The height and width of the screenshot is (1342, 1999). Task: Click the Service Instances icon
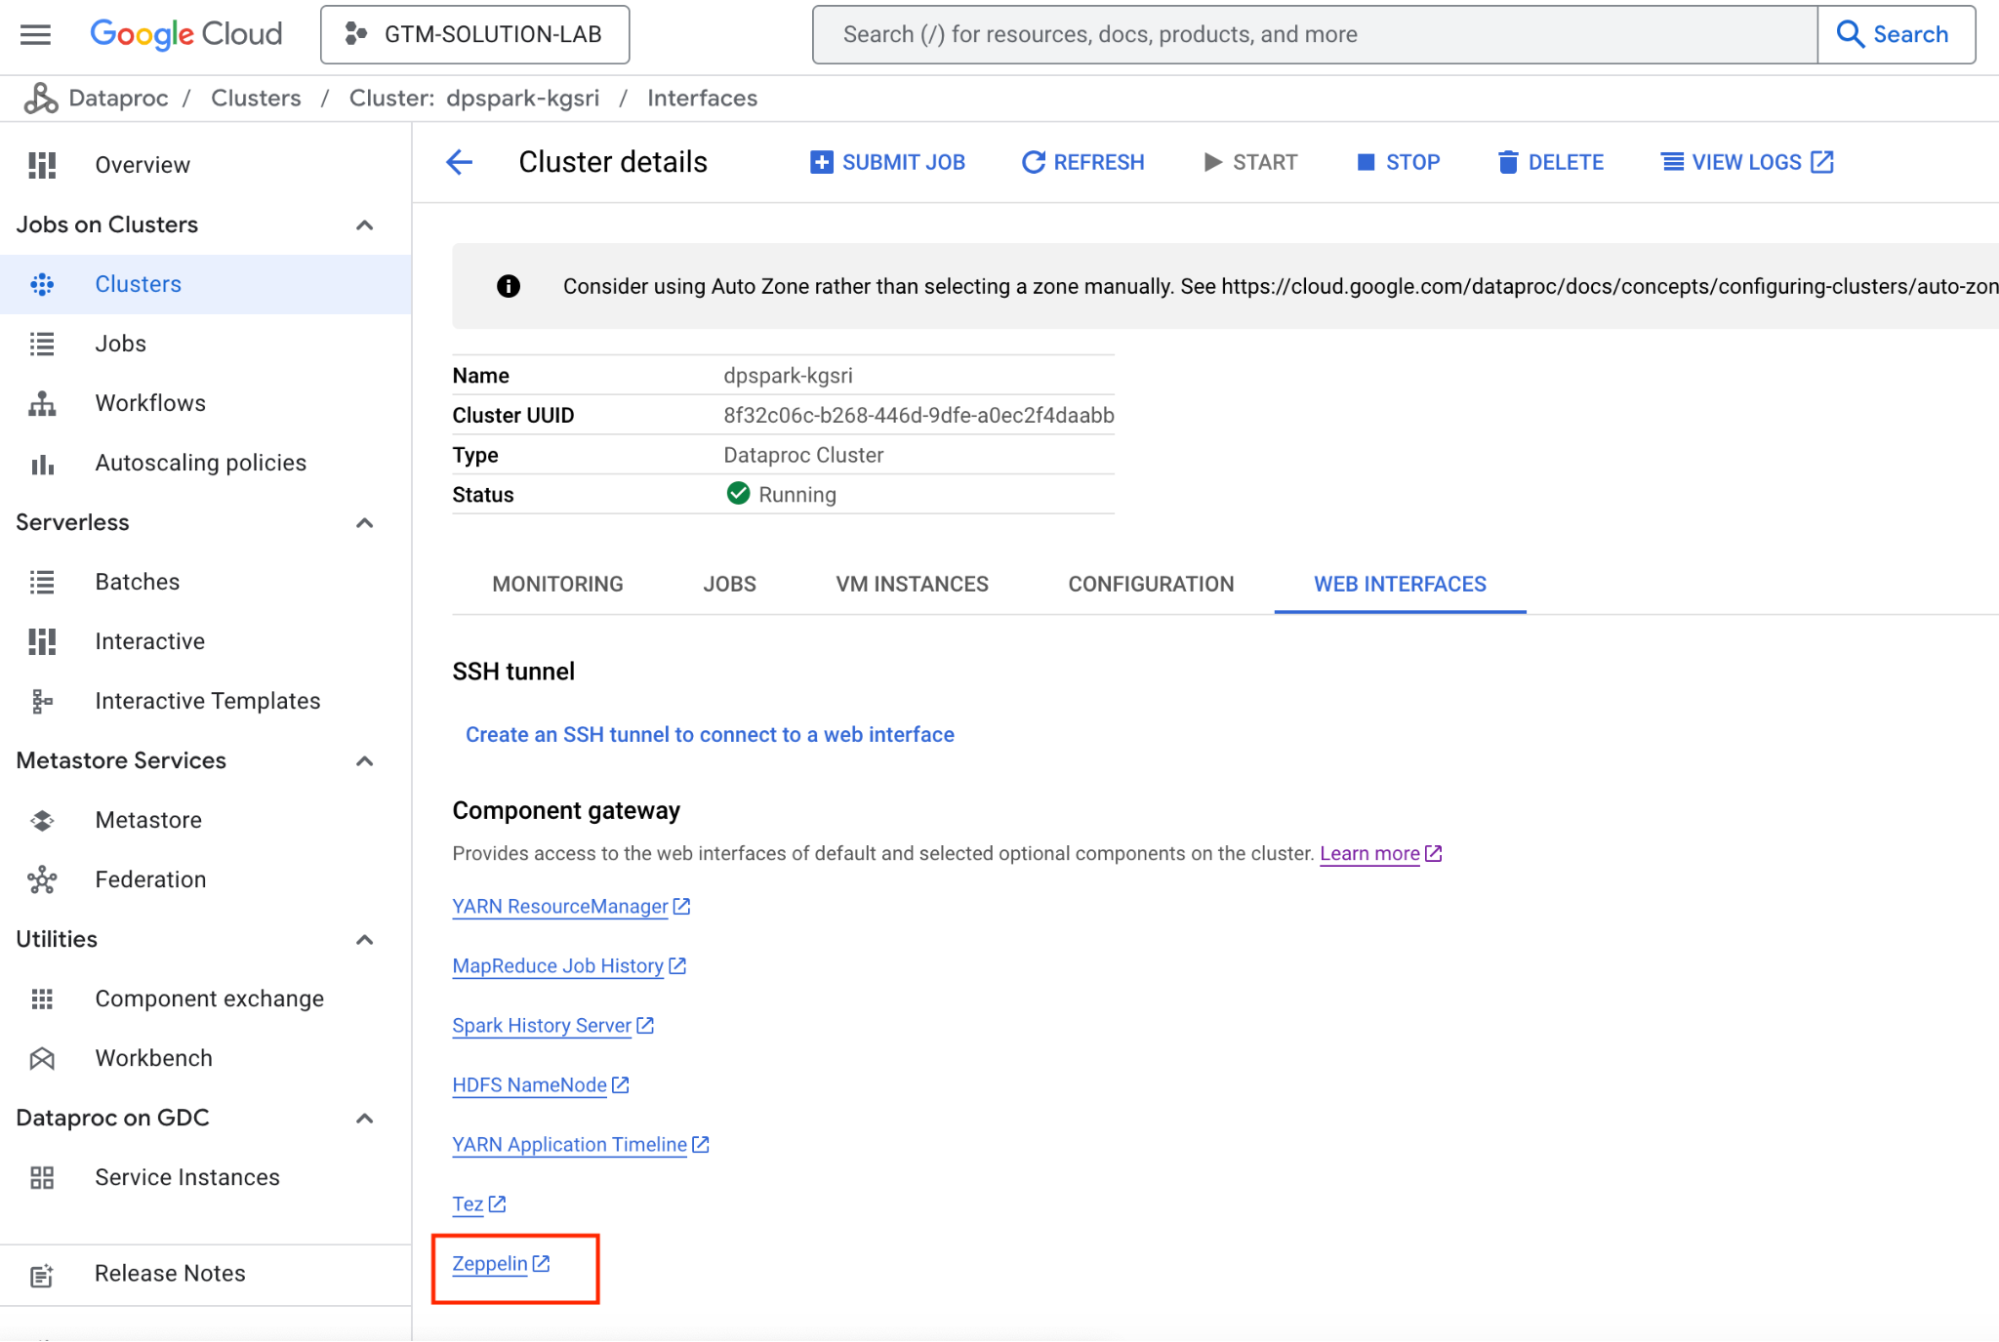(42, 1177)
